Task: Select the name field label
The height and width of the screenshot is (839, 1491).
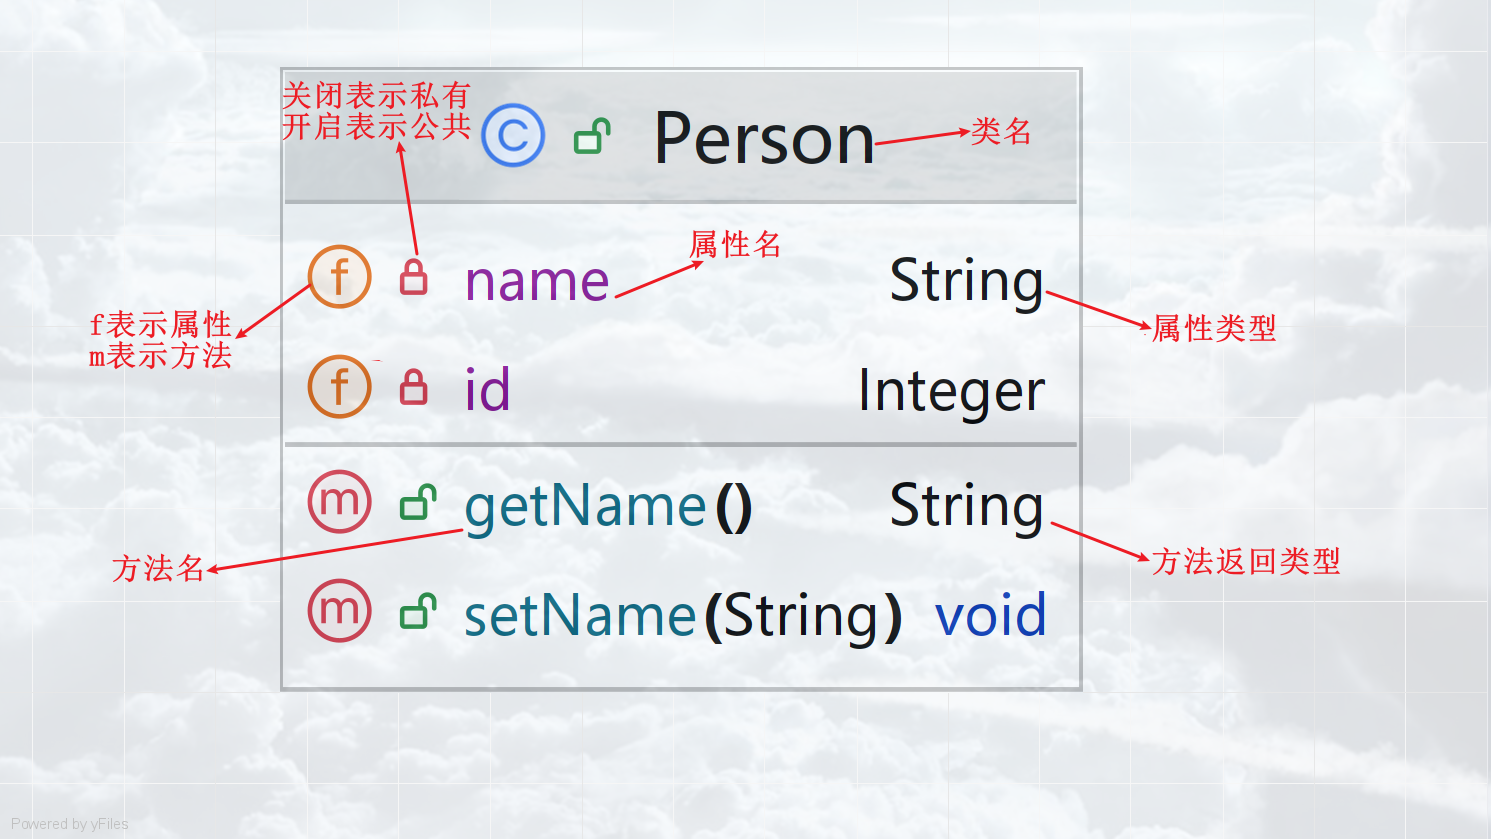Action: click(537, 281)
